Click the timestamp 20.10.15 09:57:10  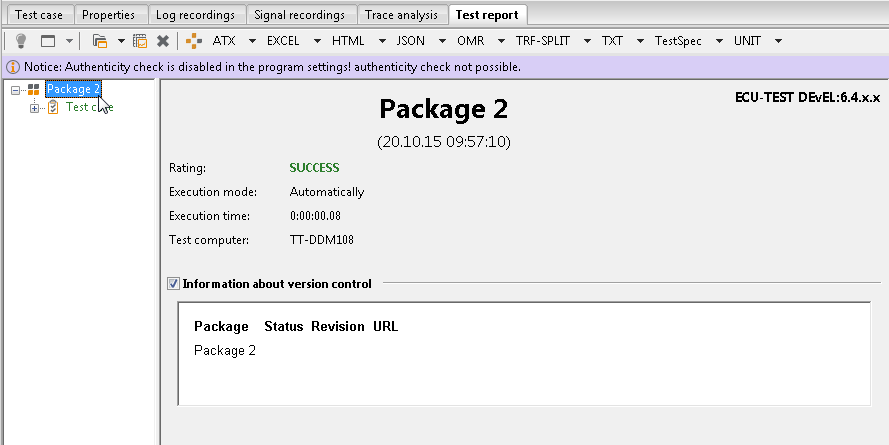pyautogui.click(x=444, y=142)
